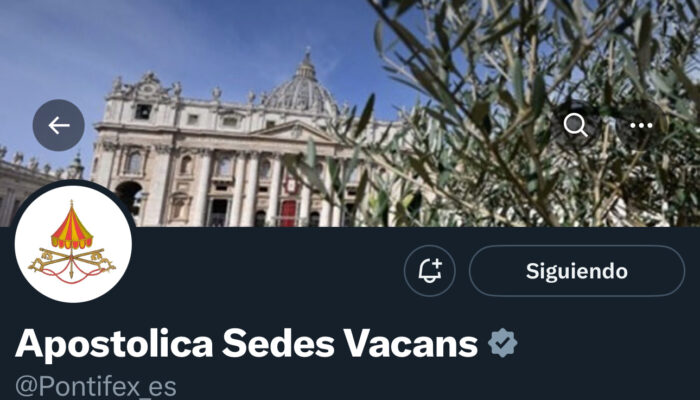The image size is (700, 400).
Task: Click the word Vacans in the profile name
Action: [410, 343]
